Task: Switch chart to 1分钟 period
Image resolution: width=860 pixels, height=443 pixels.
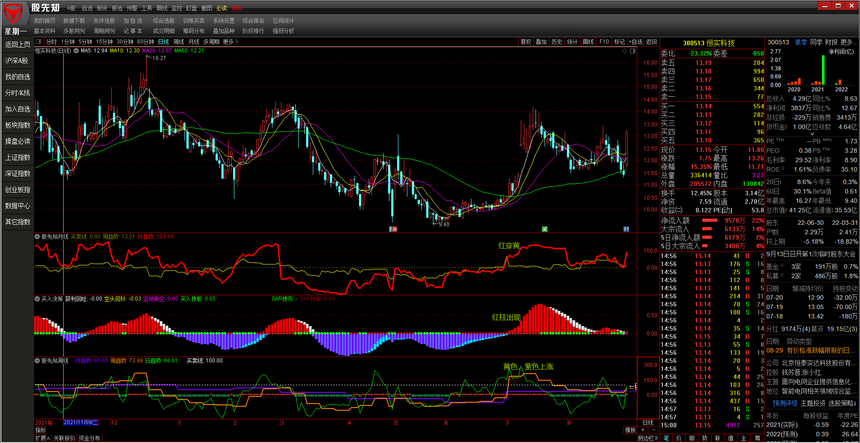Action: click(67, 42)
